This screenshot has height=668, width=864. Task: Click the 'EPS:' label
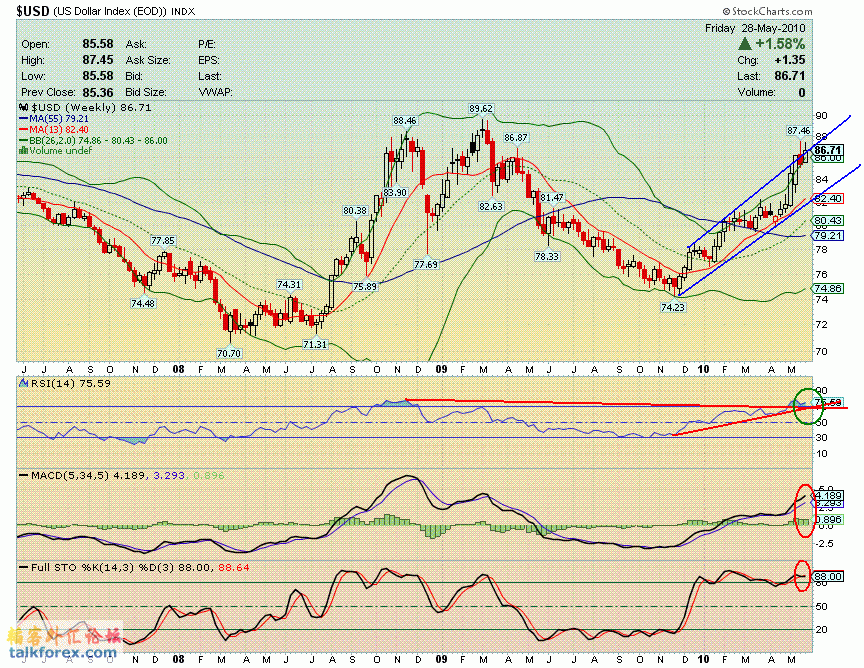209,60
